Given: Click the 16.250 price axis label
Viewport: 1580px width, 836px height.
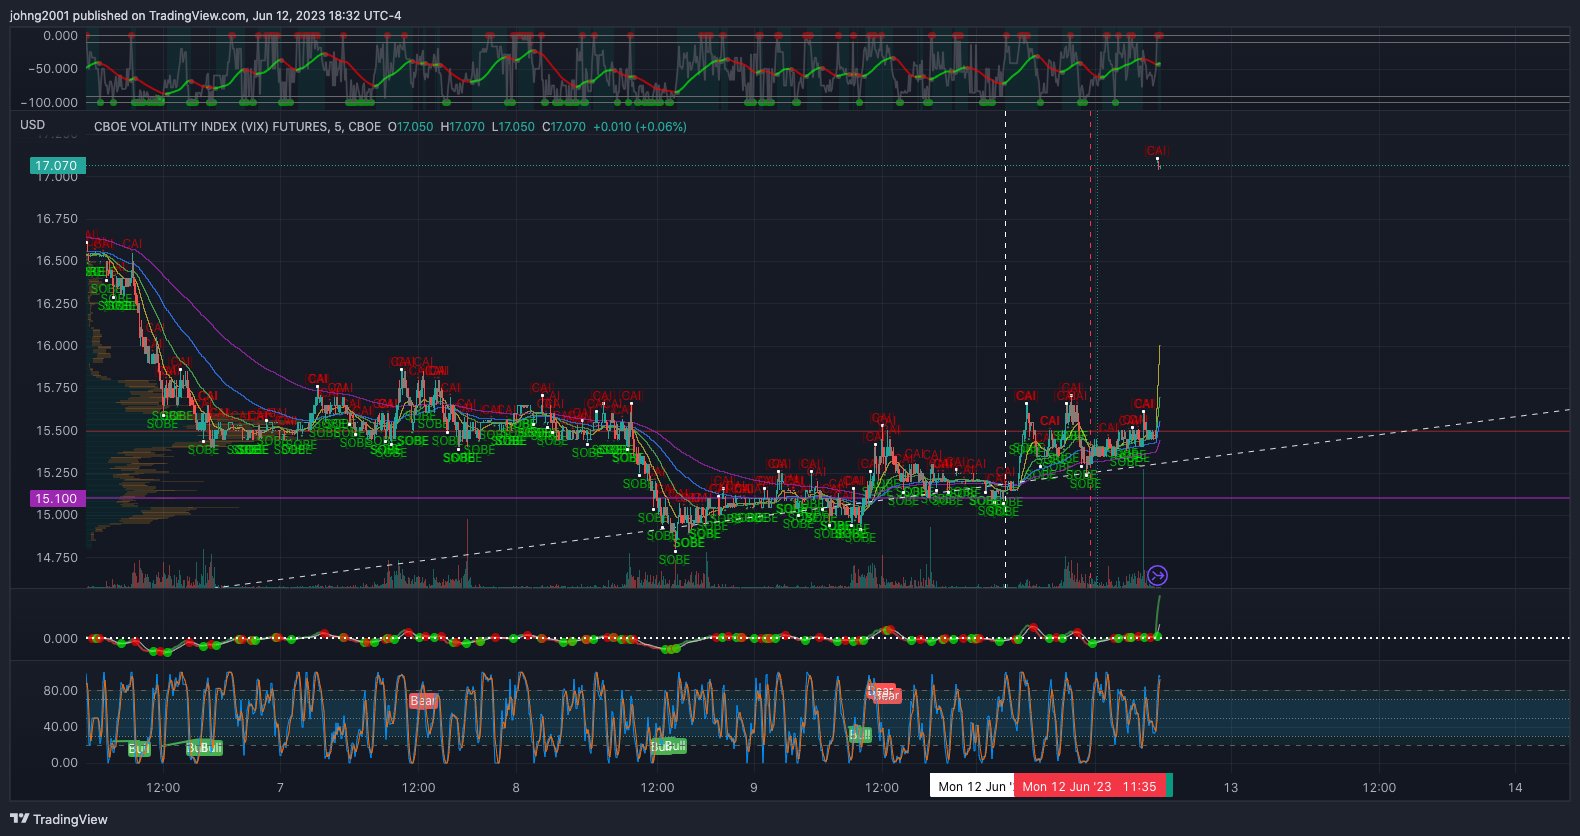Looking at the screenshot, I should [57, 304].
